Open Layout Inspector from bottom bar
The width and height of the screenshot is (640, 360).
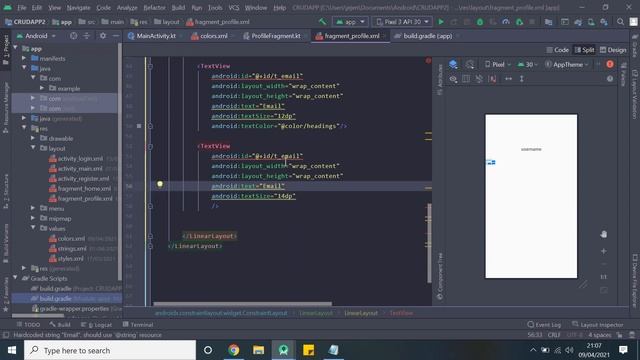click(x=598, y=325)
